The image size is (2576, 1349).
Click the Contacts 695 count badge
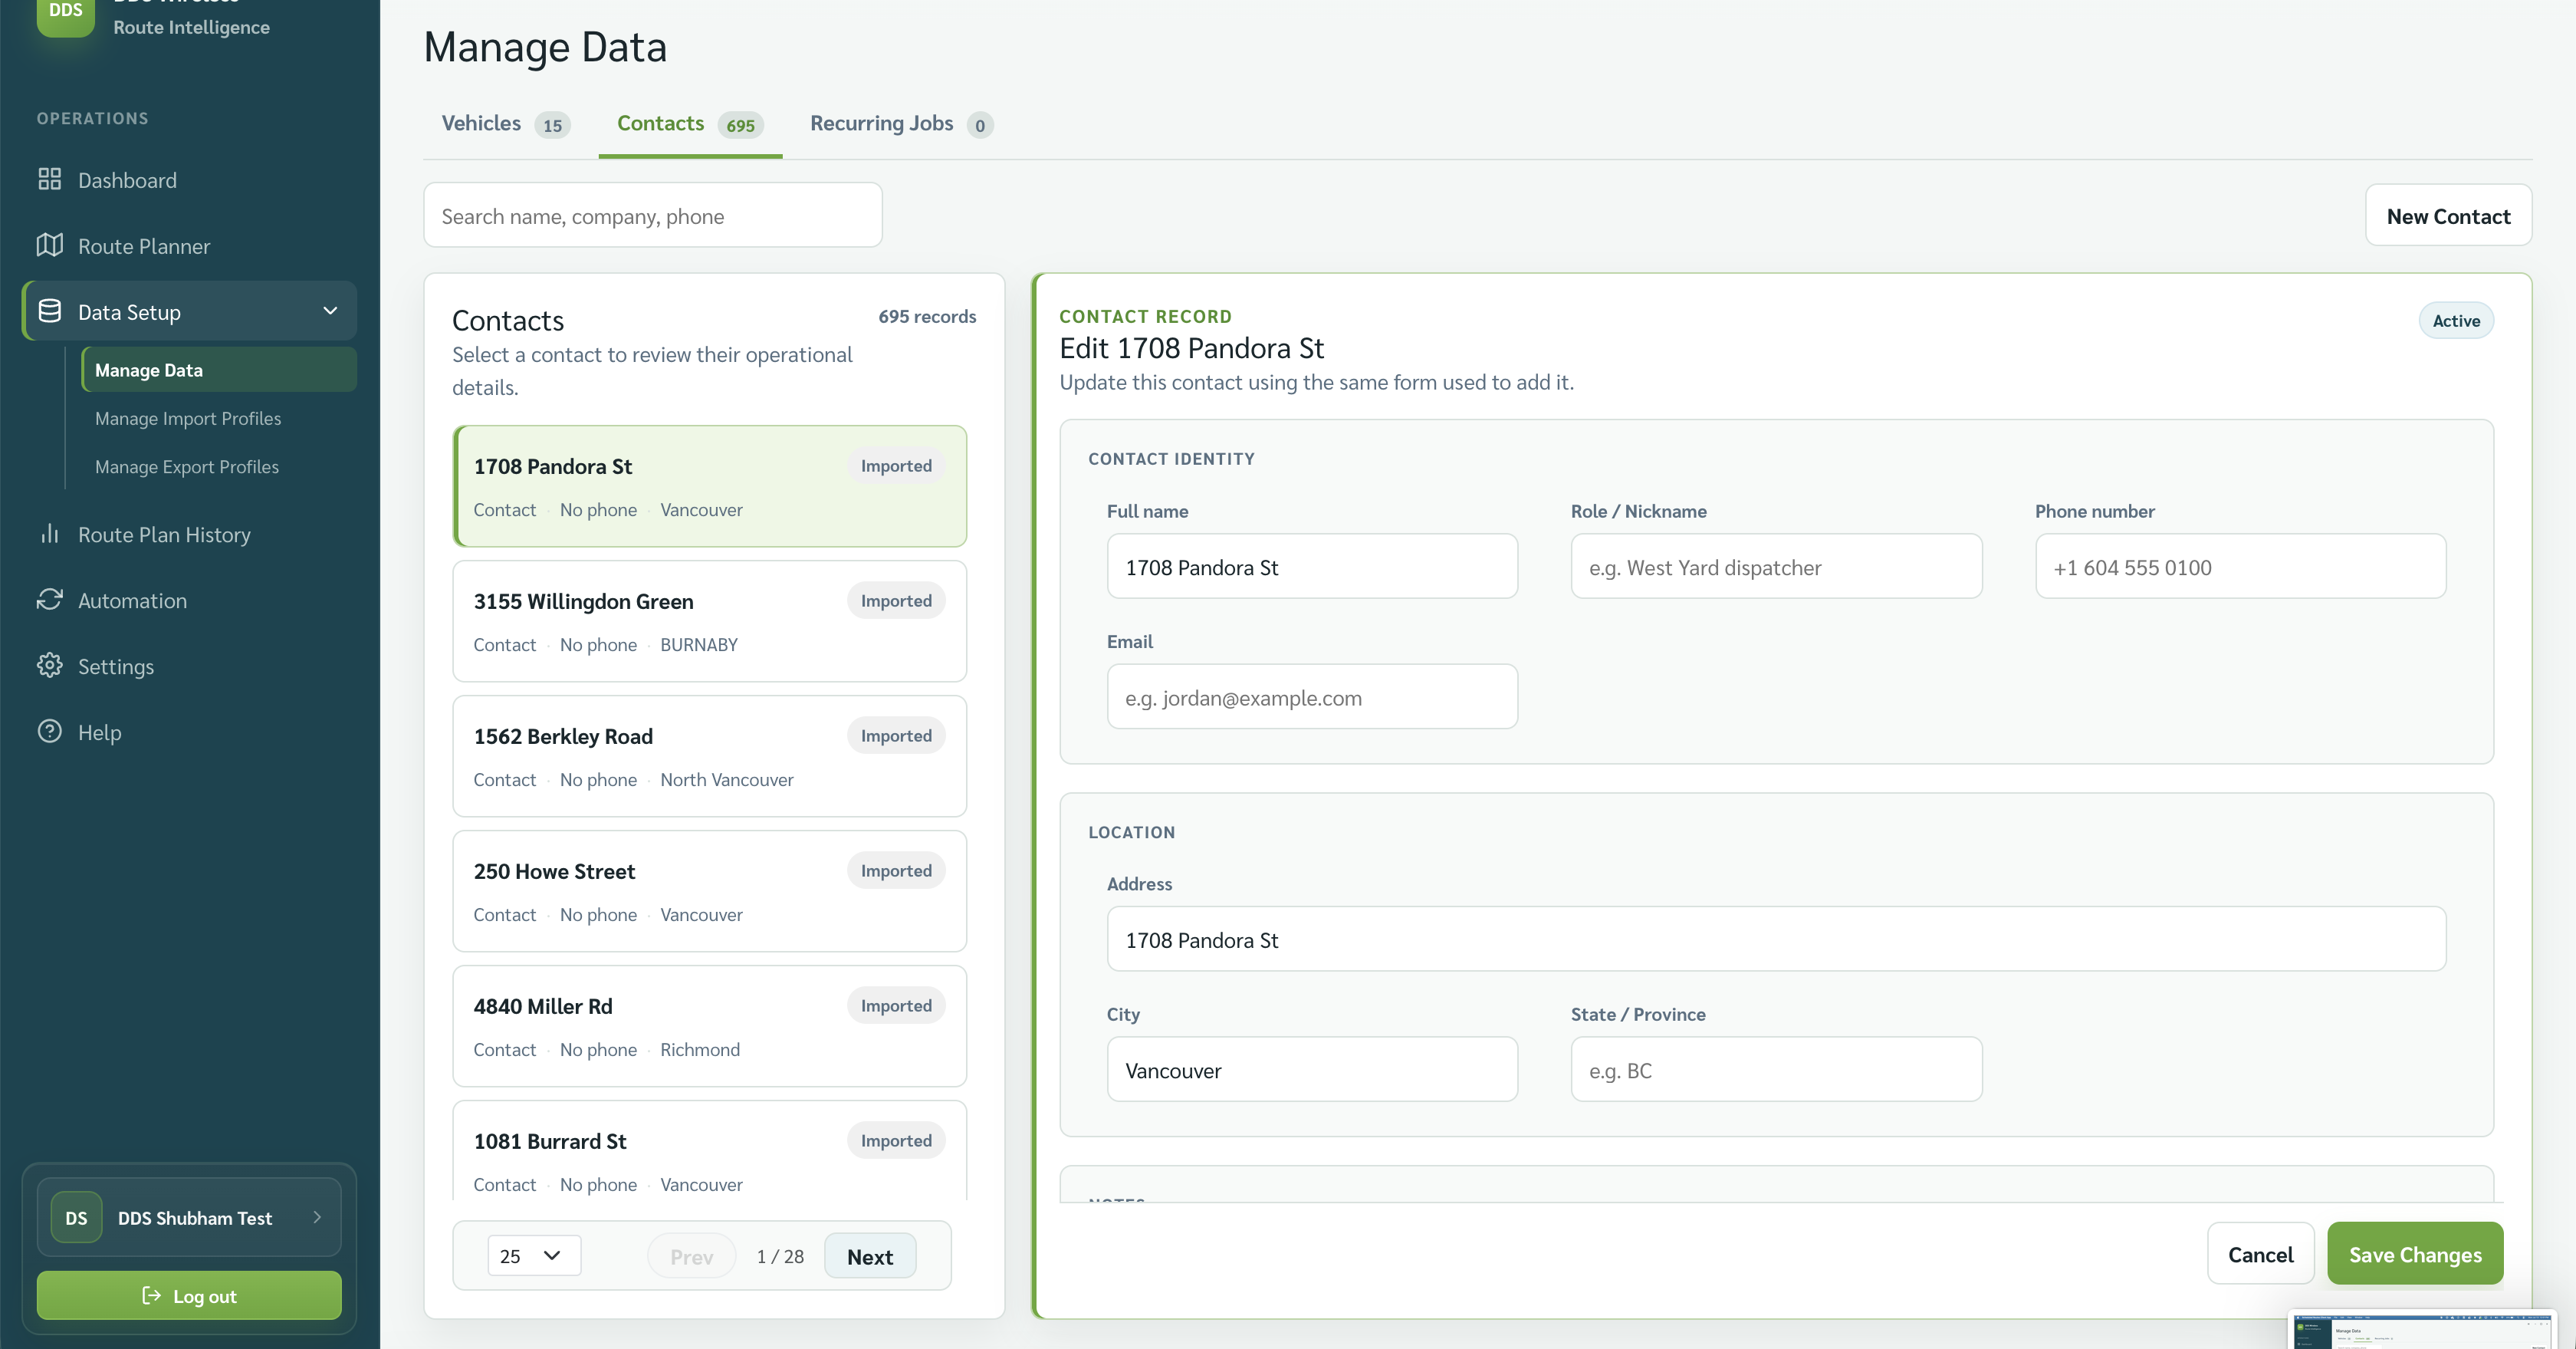click(x=740, y=125)
